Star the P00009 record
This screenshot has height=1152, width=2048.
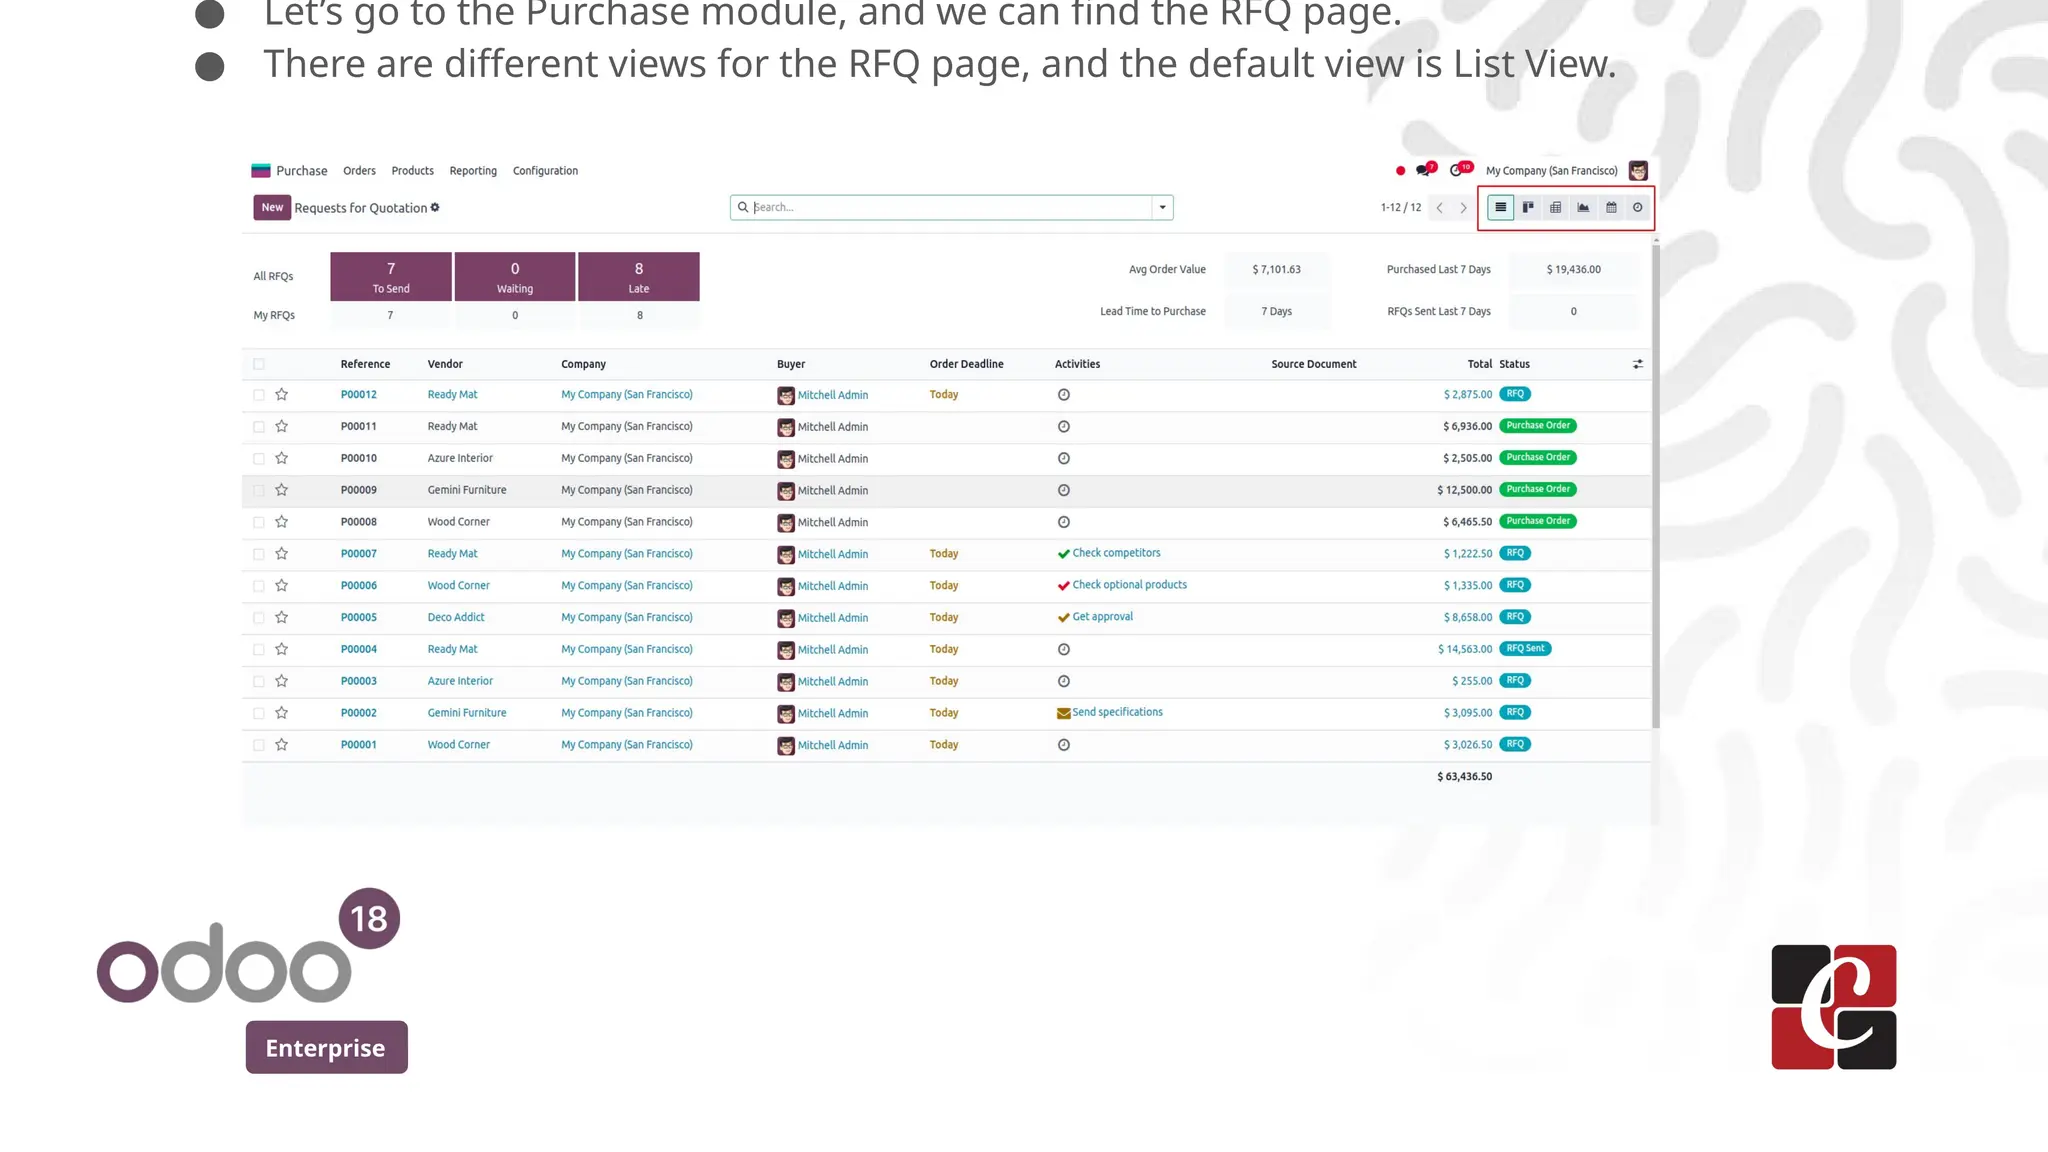(x=282, y=490)
